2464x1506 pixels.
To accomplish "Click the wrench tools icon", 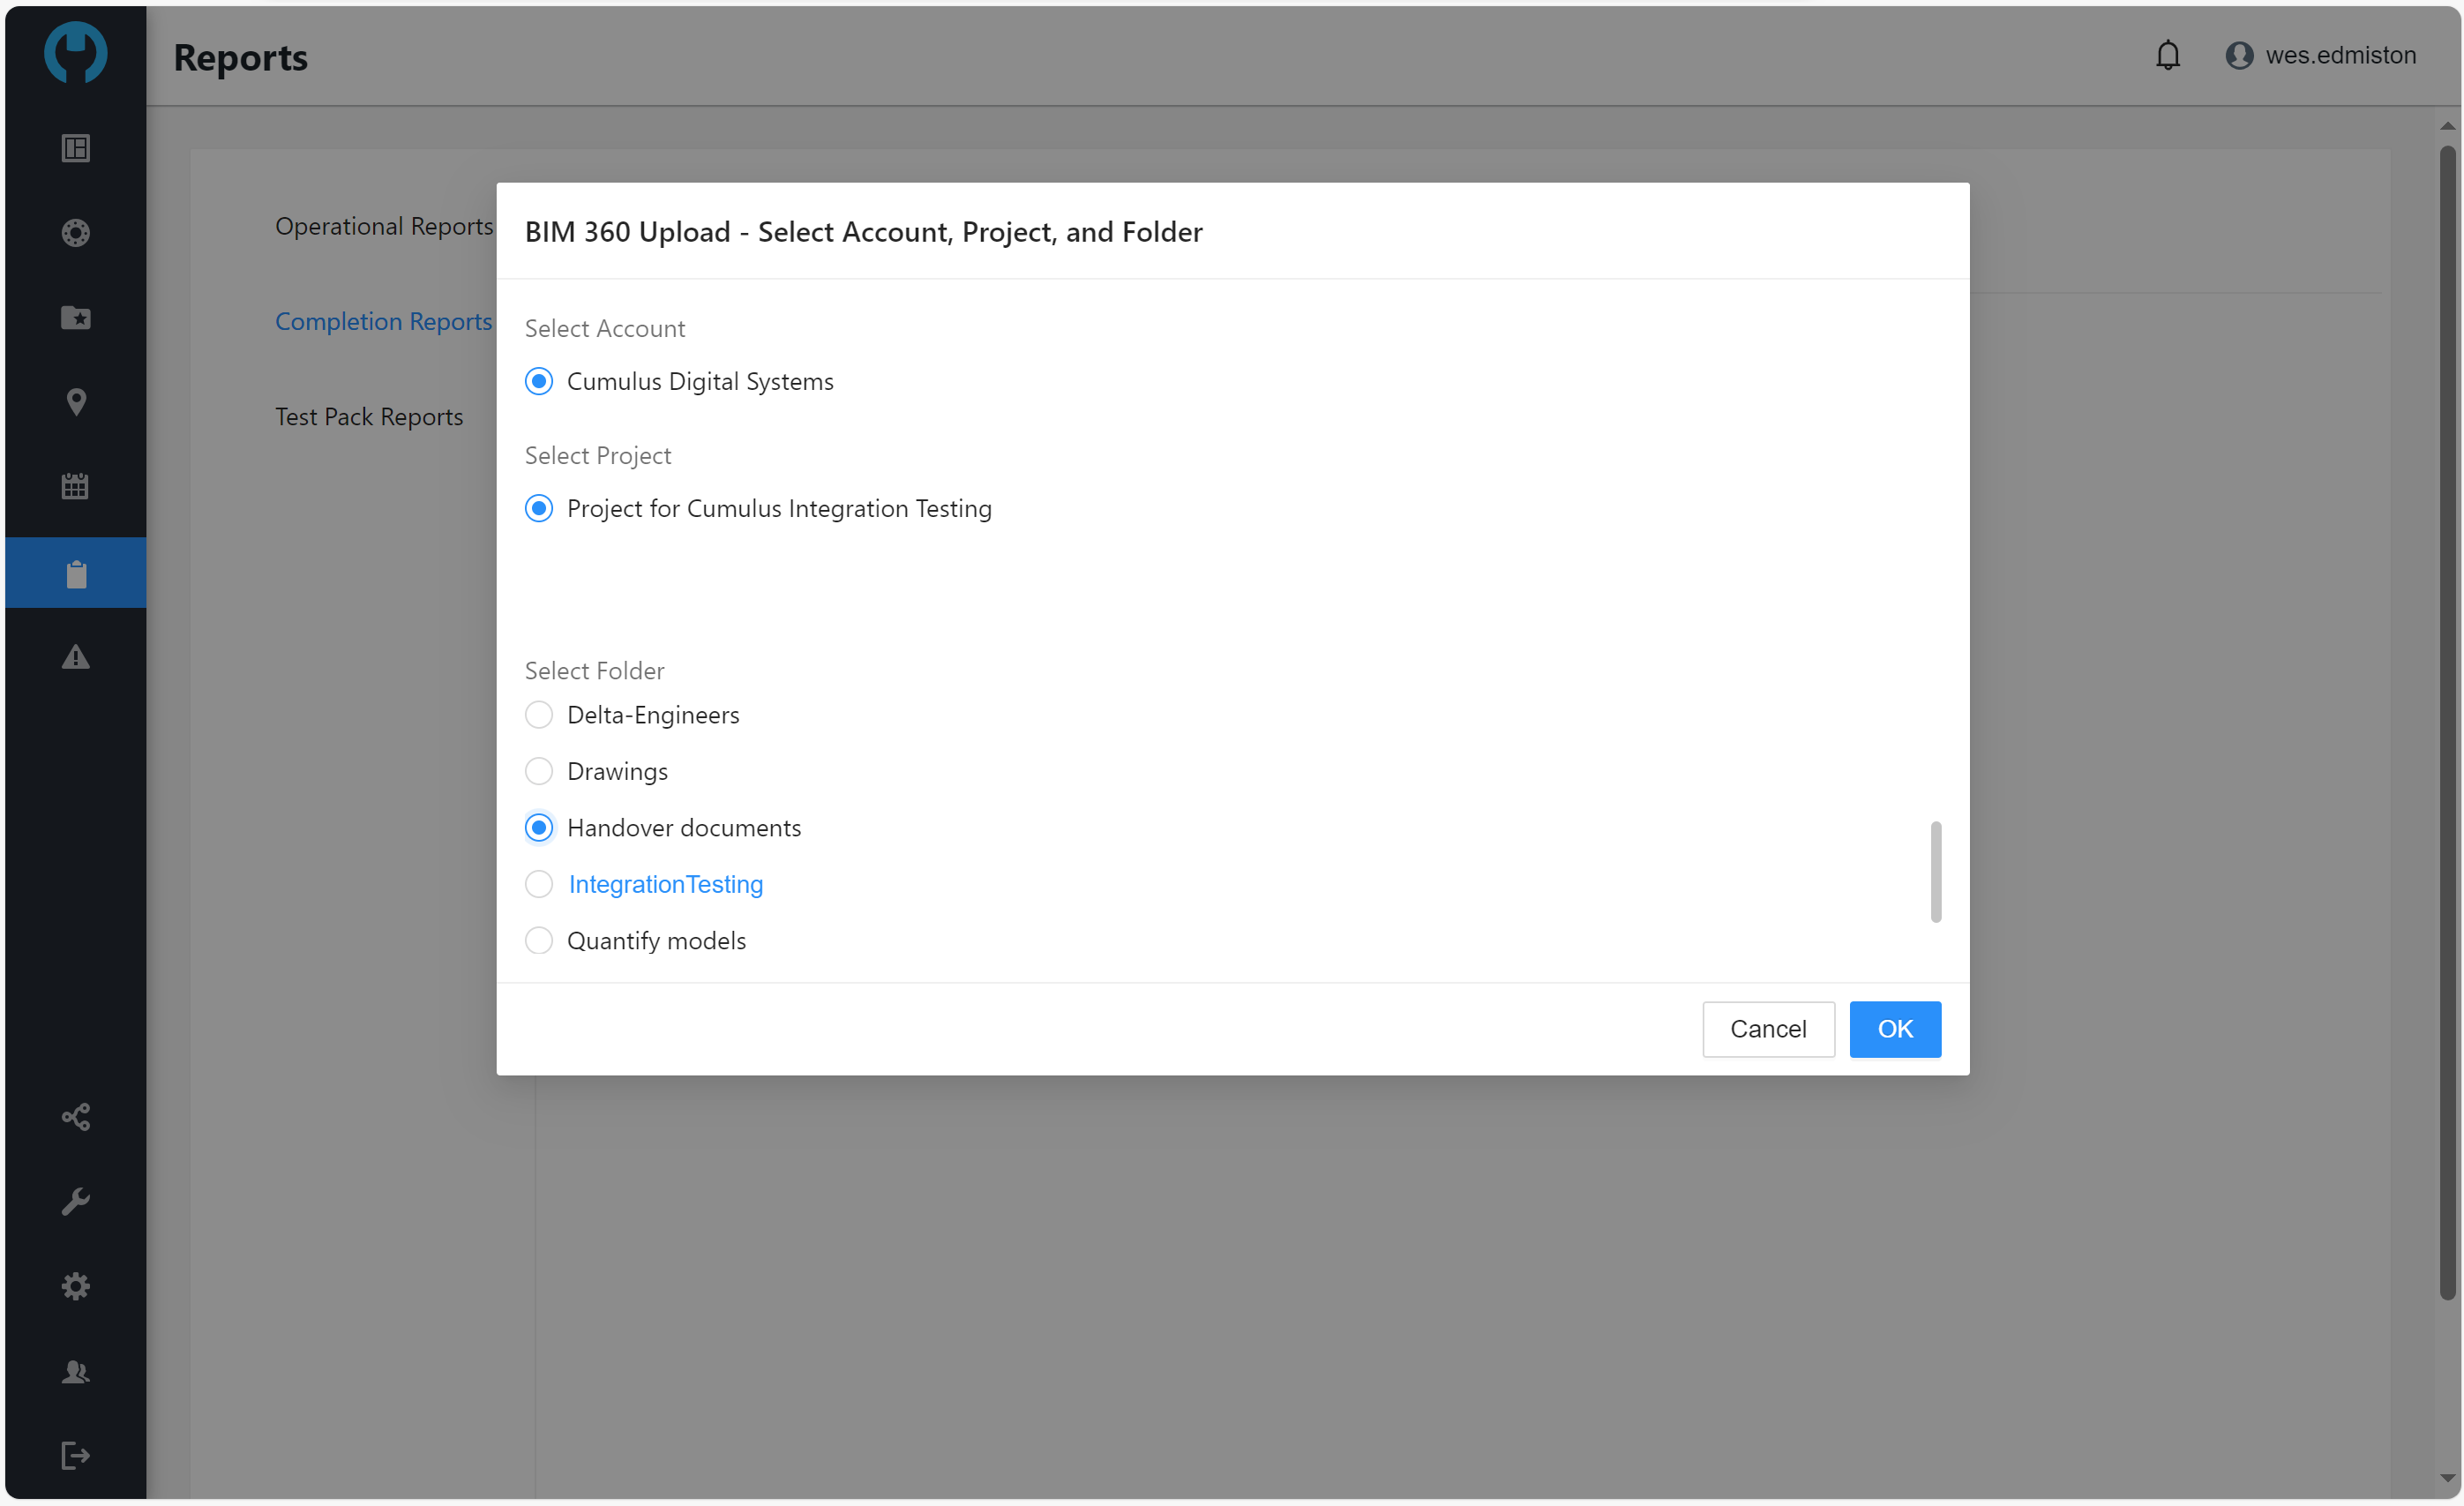I will 76,1201.
